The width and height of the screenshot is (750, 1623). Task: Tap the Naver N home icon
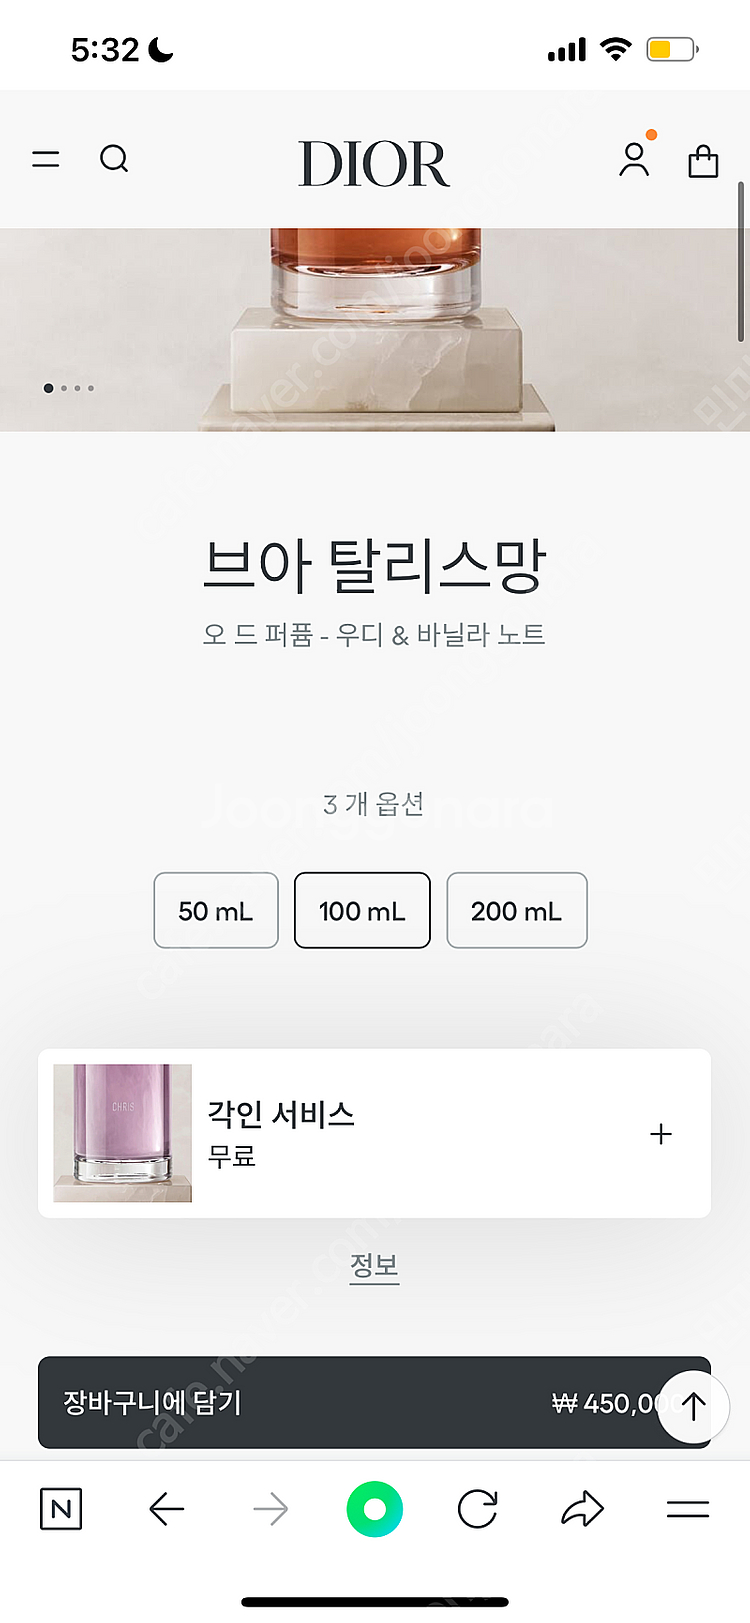(x=61, y=1509)
